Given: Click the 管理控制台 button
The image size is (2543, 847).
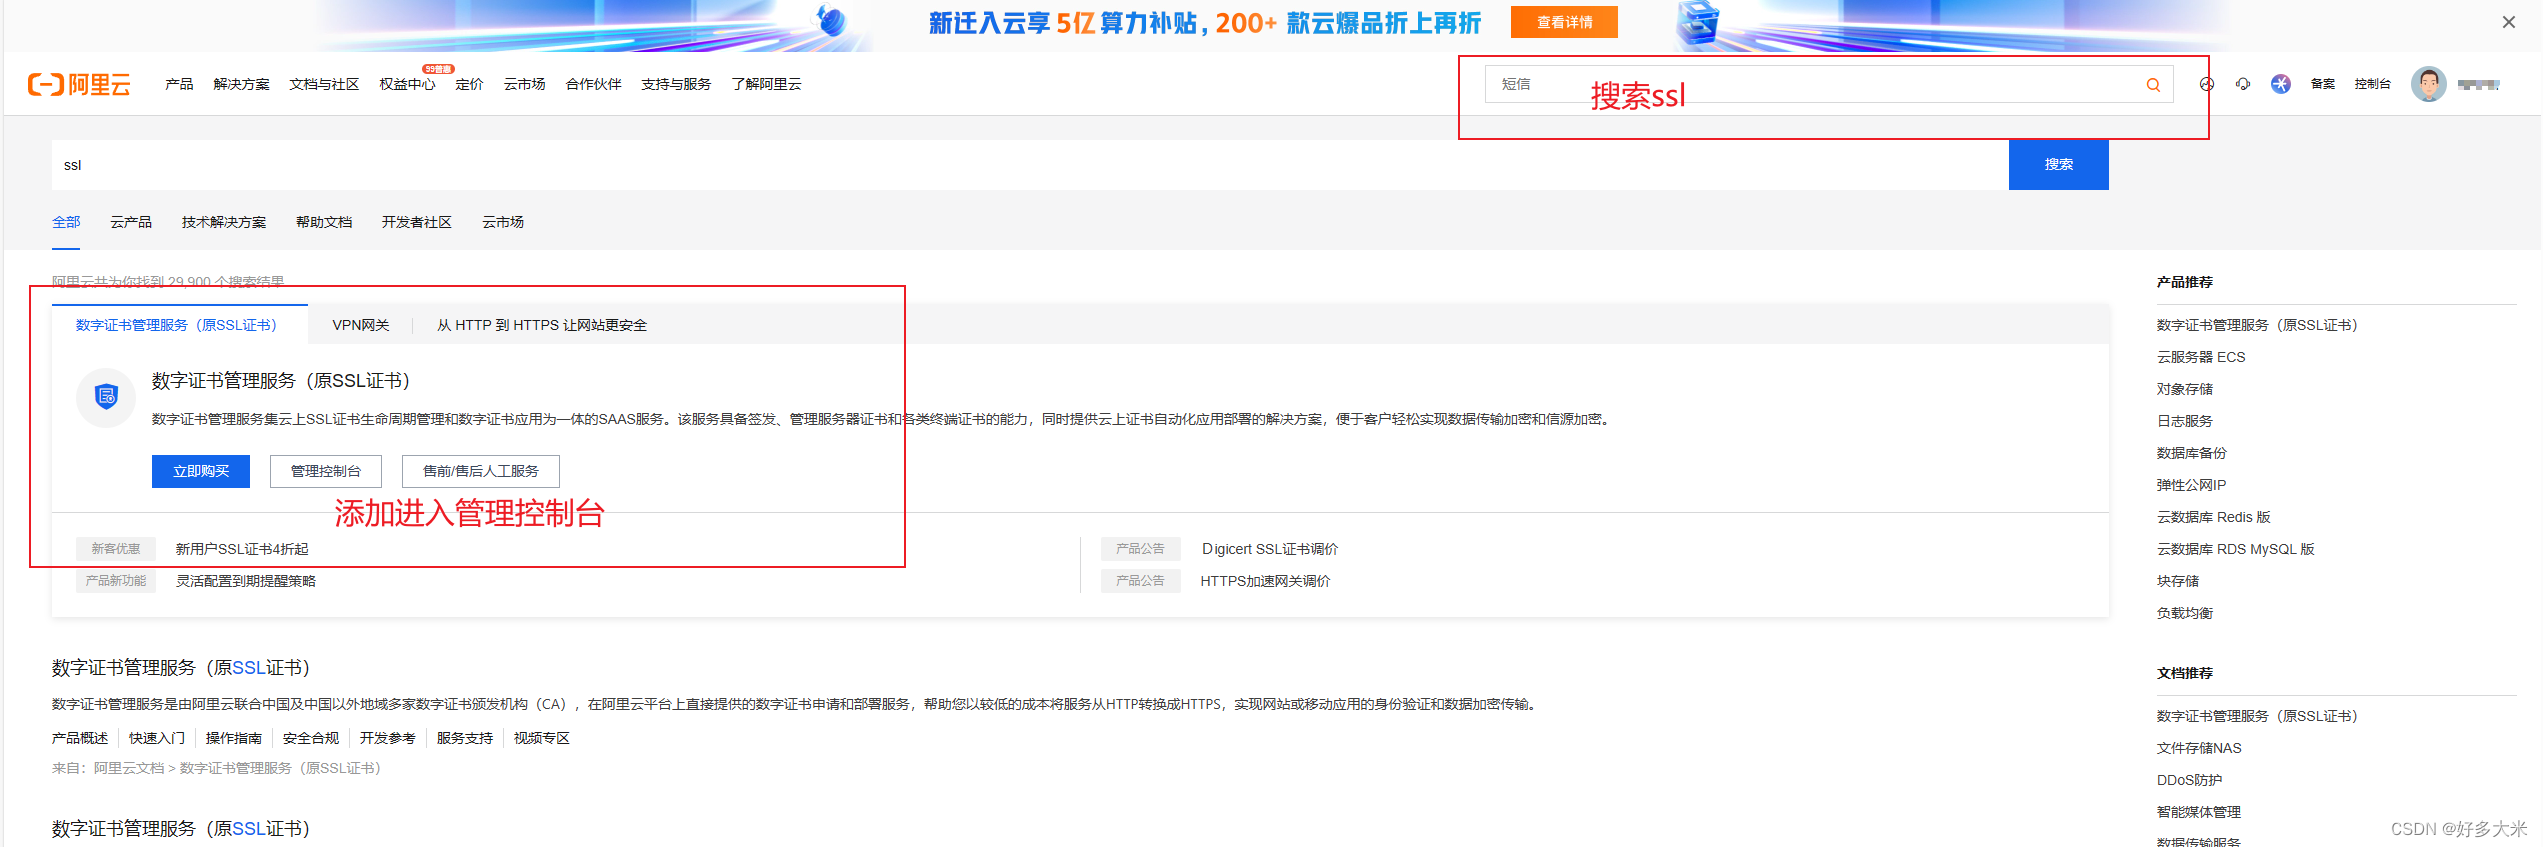Looking at the screenshot, I should pos(326,471).
